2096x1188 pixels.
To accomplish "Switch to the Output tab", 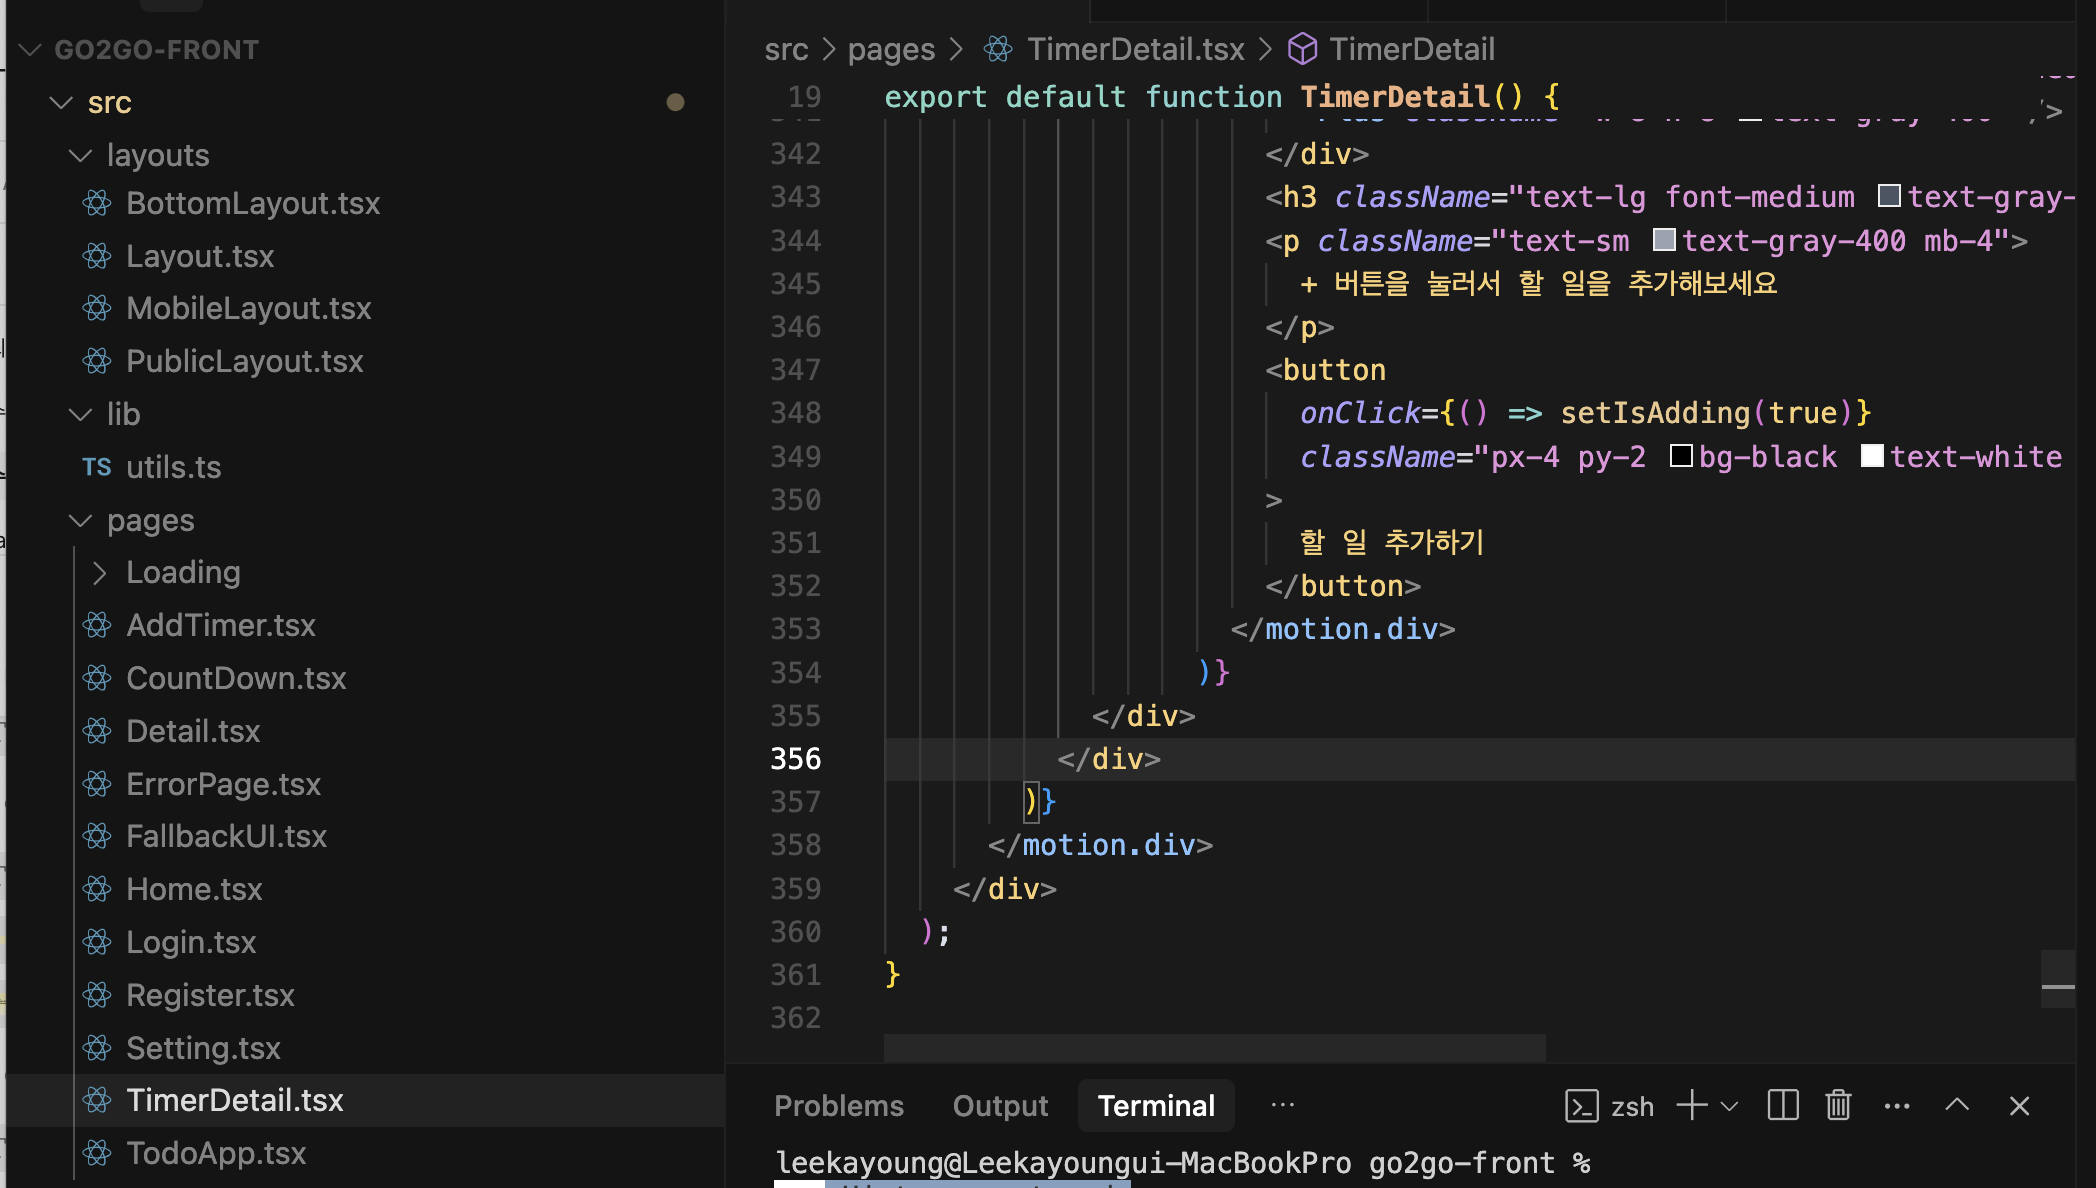I will pyautogui.click(x=1000, y=1106).
